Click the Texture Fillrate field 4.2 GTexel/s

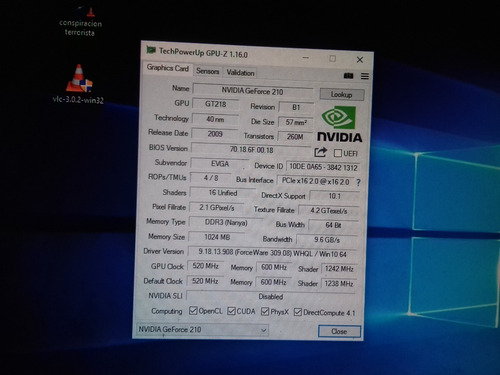point(329,211)
